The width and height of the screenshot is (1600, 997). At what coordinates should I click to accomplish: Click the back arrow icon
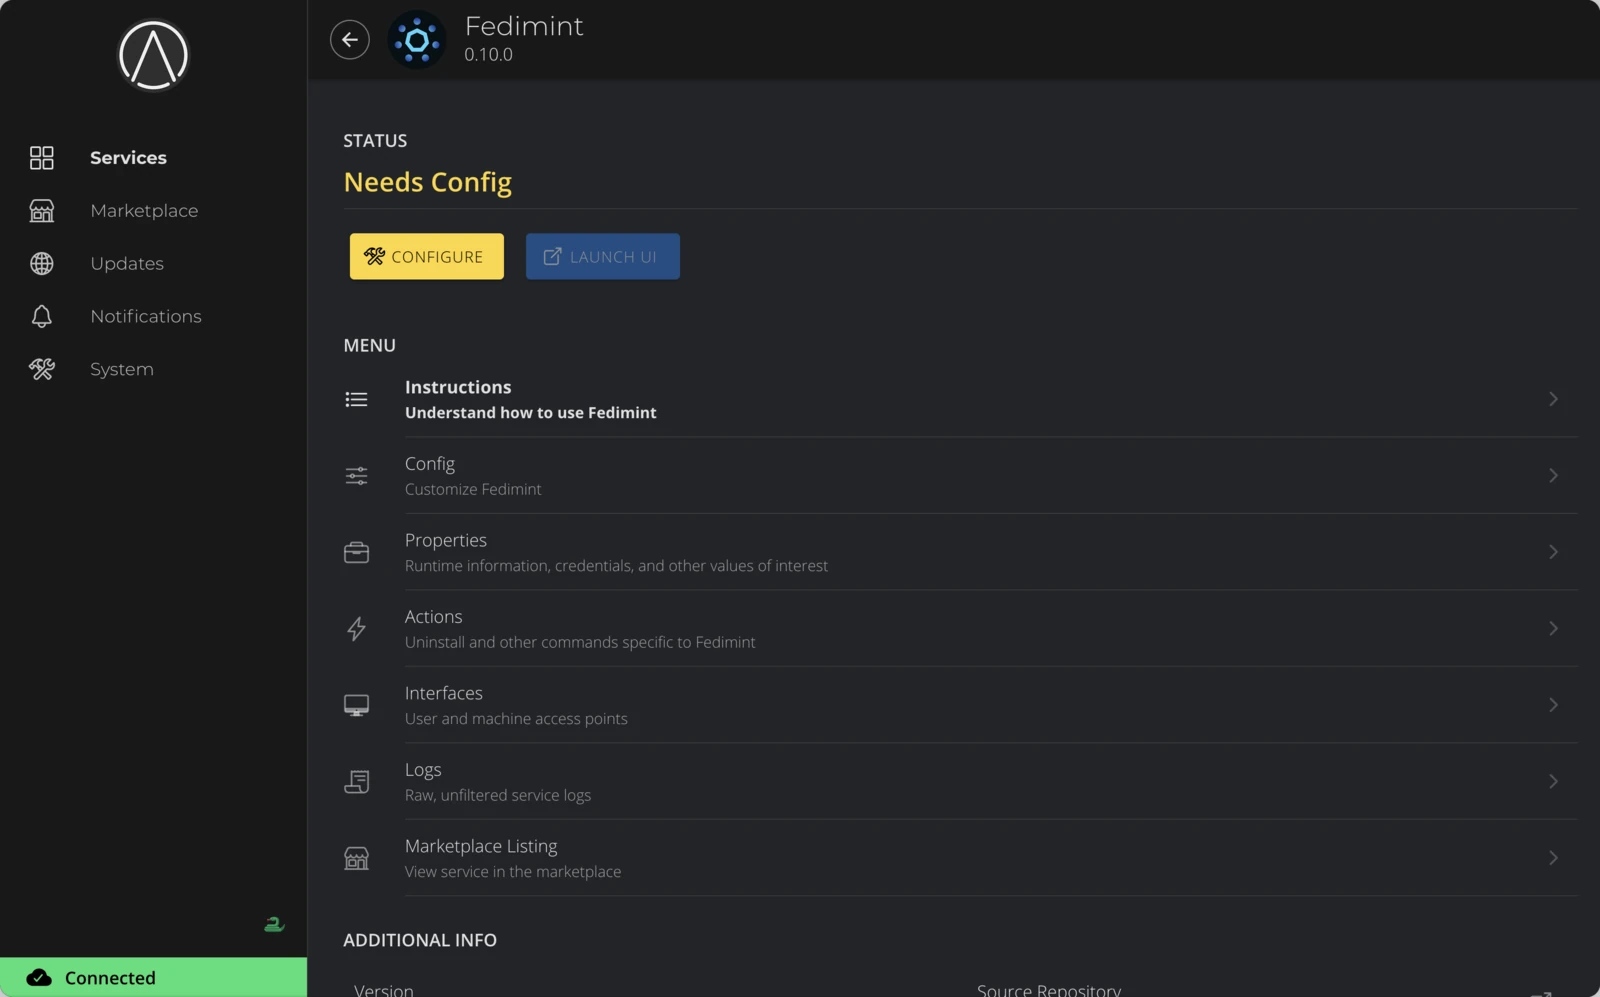click(x=349, y=39)
